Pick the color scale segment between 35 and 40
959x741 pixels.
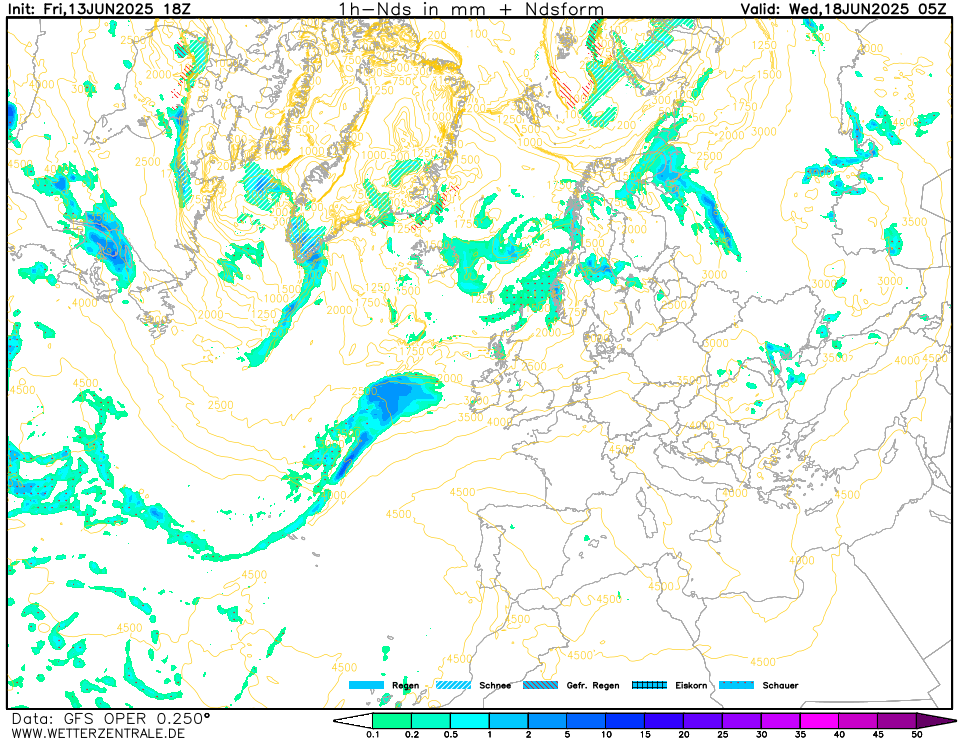[820, 721]
